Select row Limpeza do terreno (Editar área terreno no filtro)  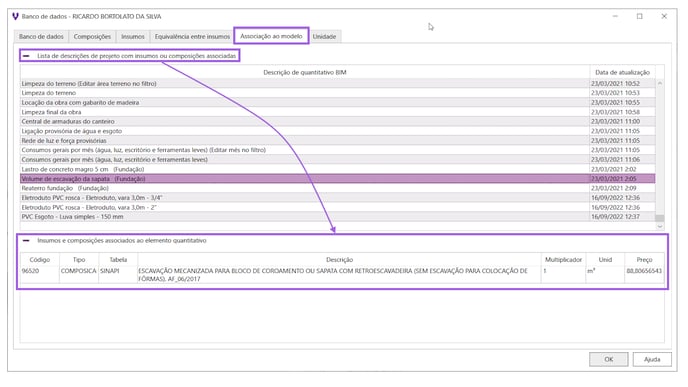(x=337, y=83)
